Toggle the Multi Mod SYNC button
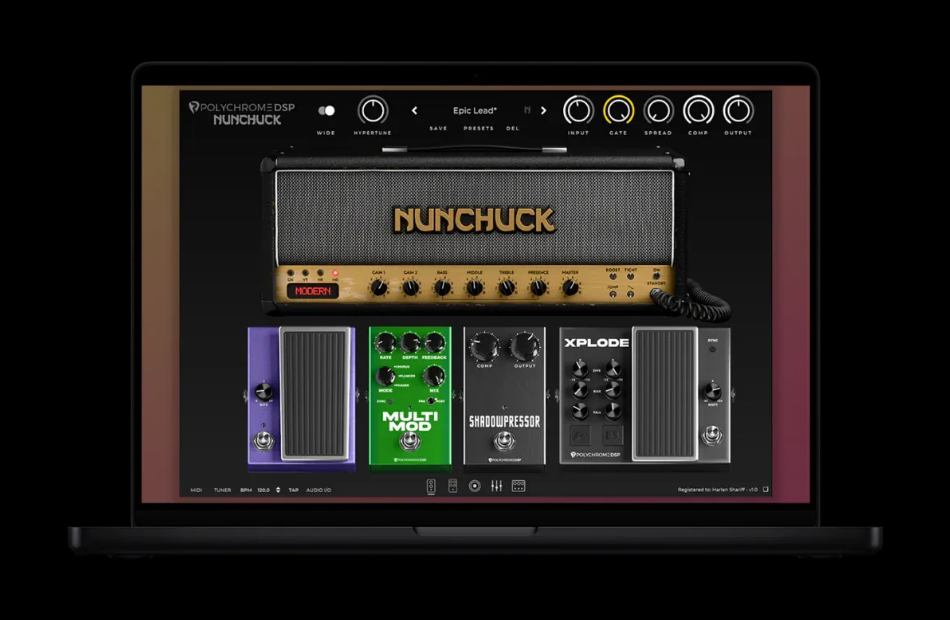 [388, 401]
